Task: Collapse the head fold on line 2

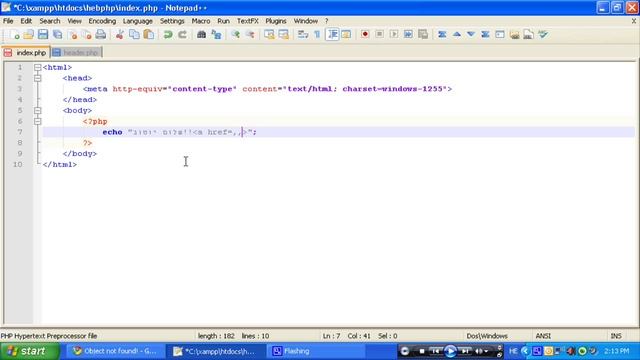Action: [x=38, y=78]
